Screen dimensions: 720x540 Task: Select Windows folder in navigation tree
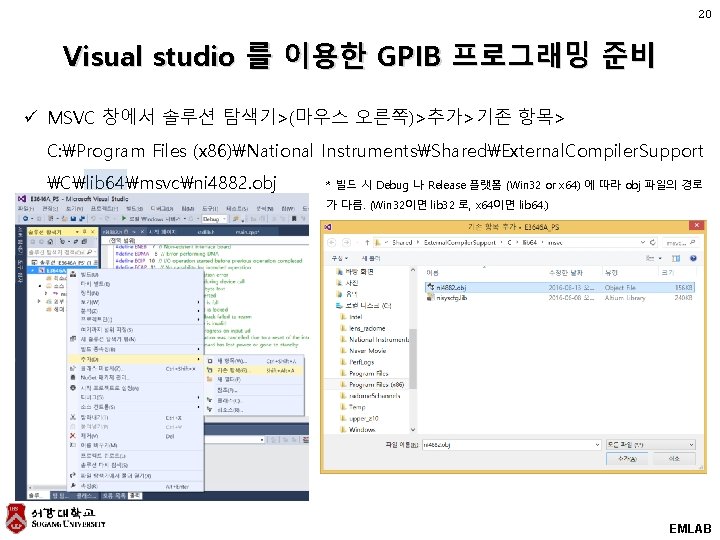point(357,429)
